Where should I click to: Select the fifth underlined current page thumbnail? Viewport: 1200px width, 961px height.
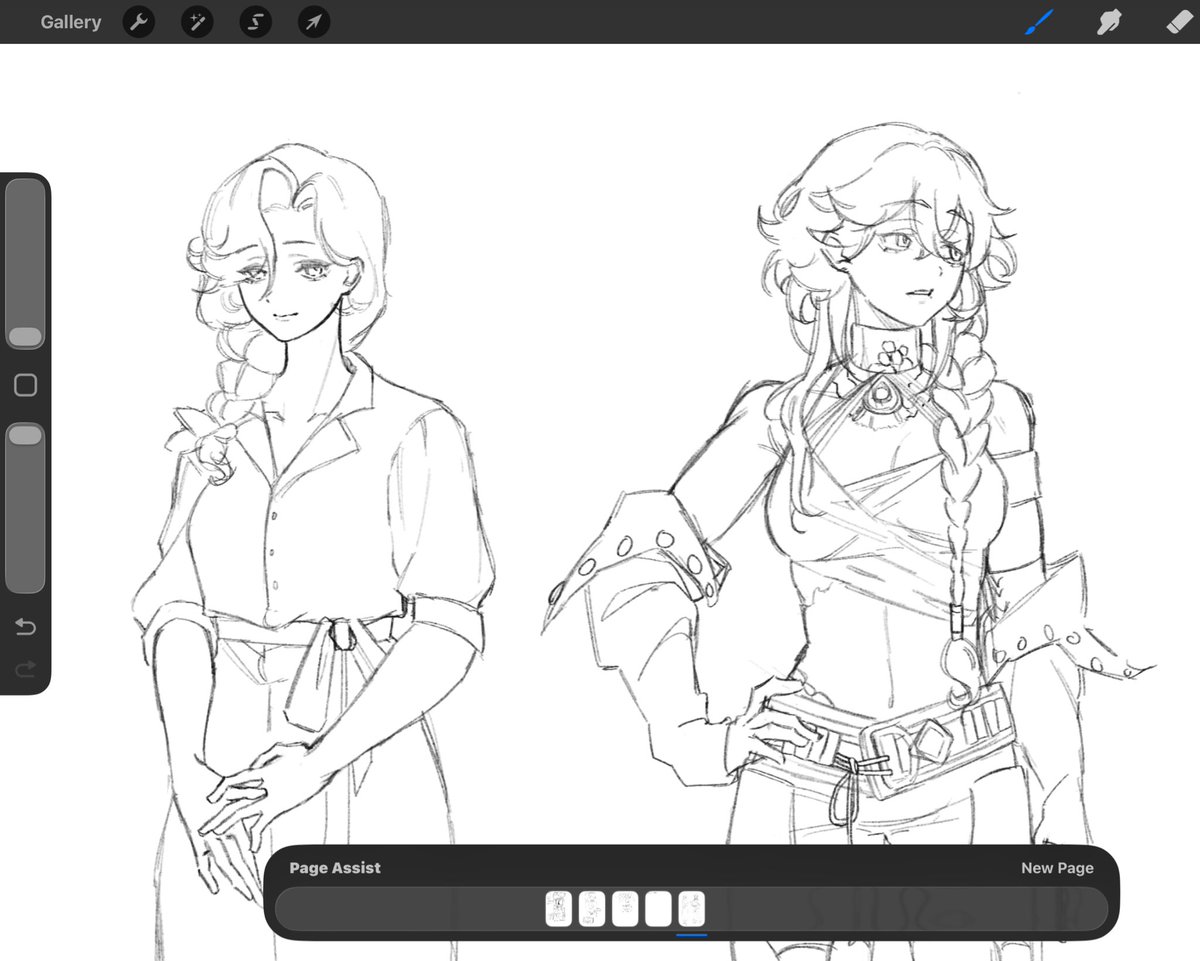[691, 909]
